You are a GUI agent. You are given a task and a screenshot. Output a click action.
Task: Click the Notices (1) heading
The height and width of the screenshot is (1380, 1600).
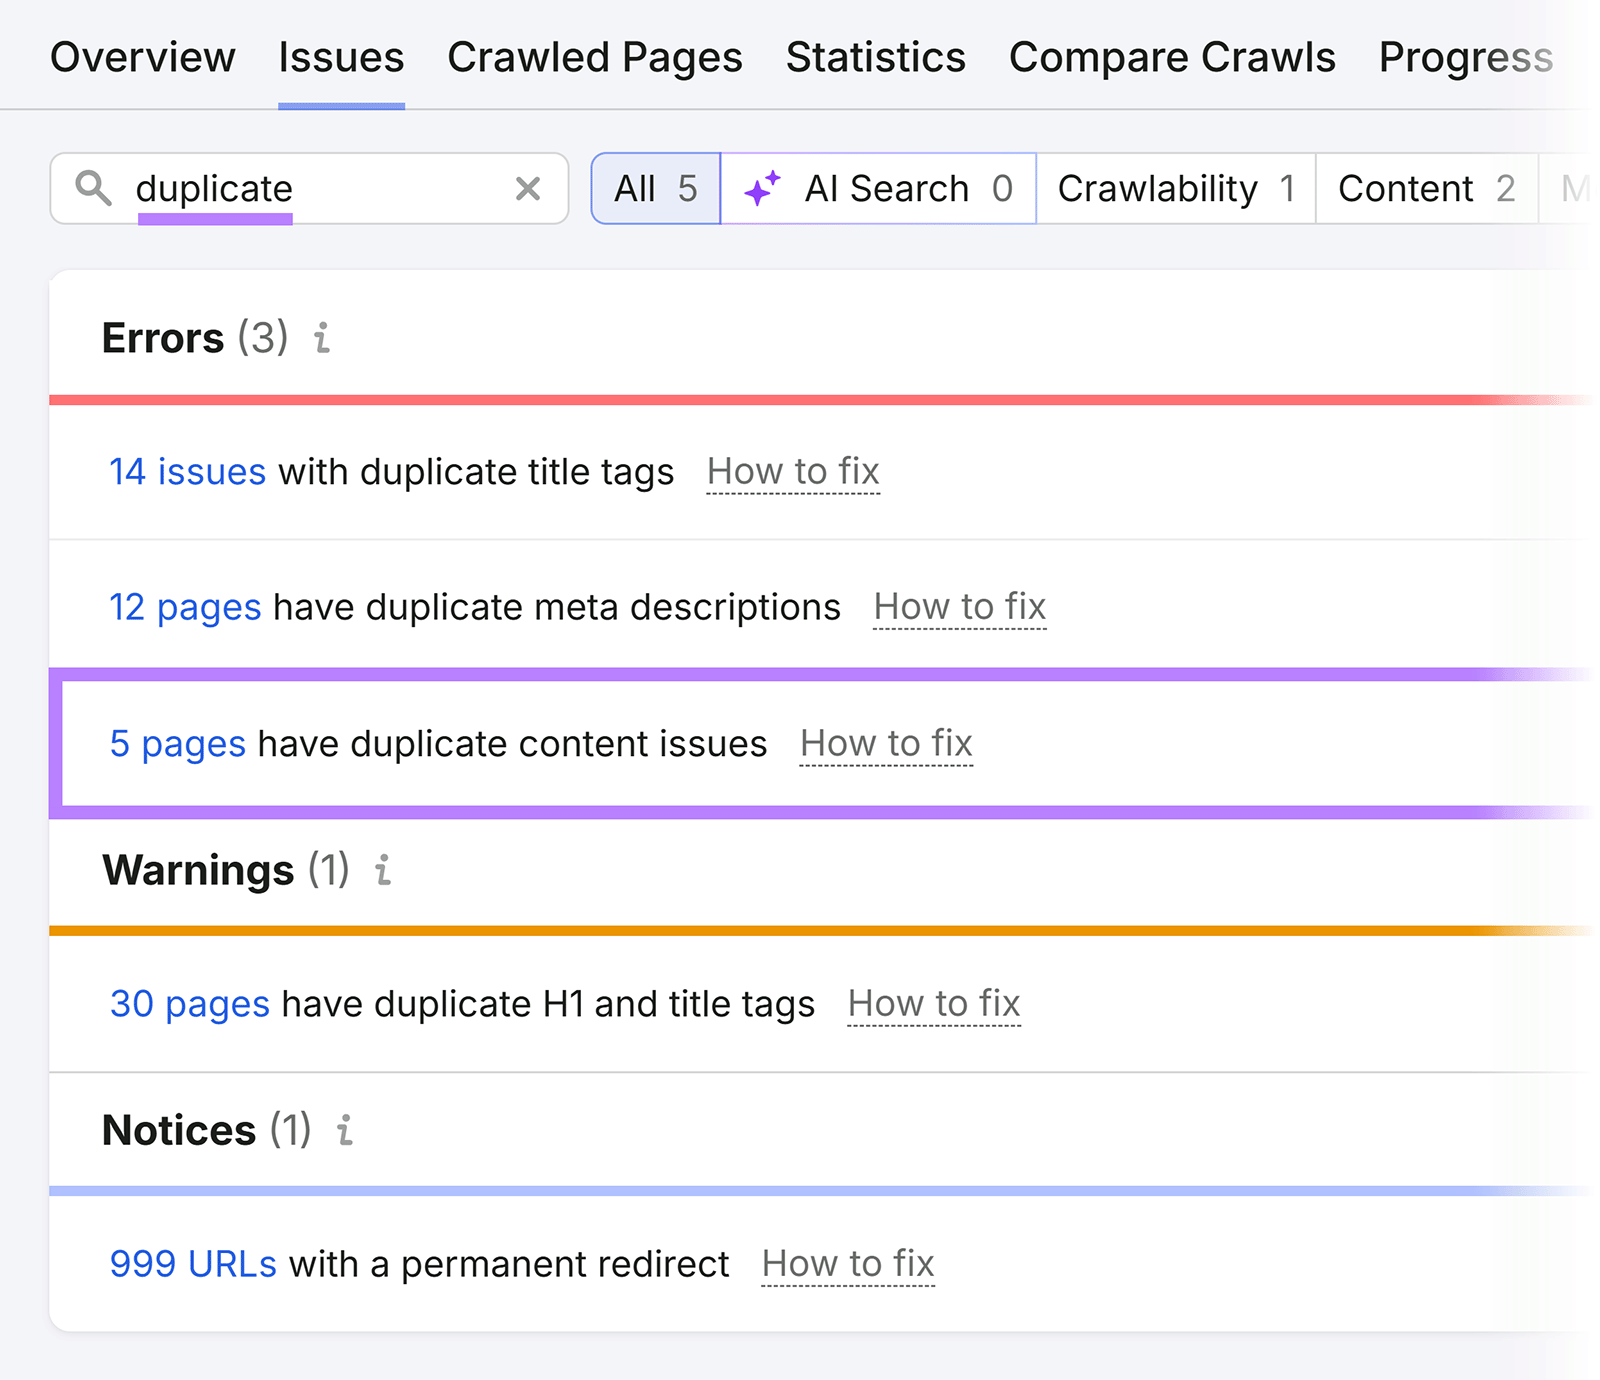(x=207, y=1130)
